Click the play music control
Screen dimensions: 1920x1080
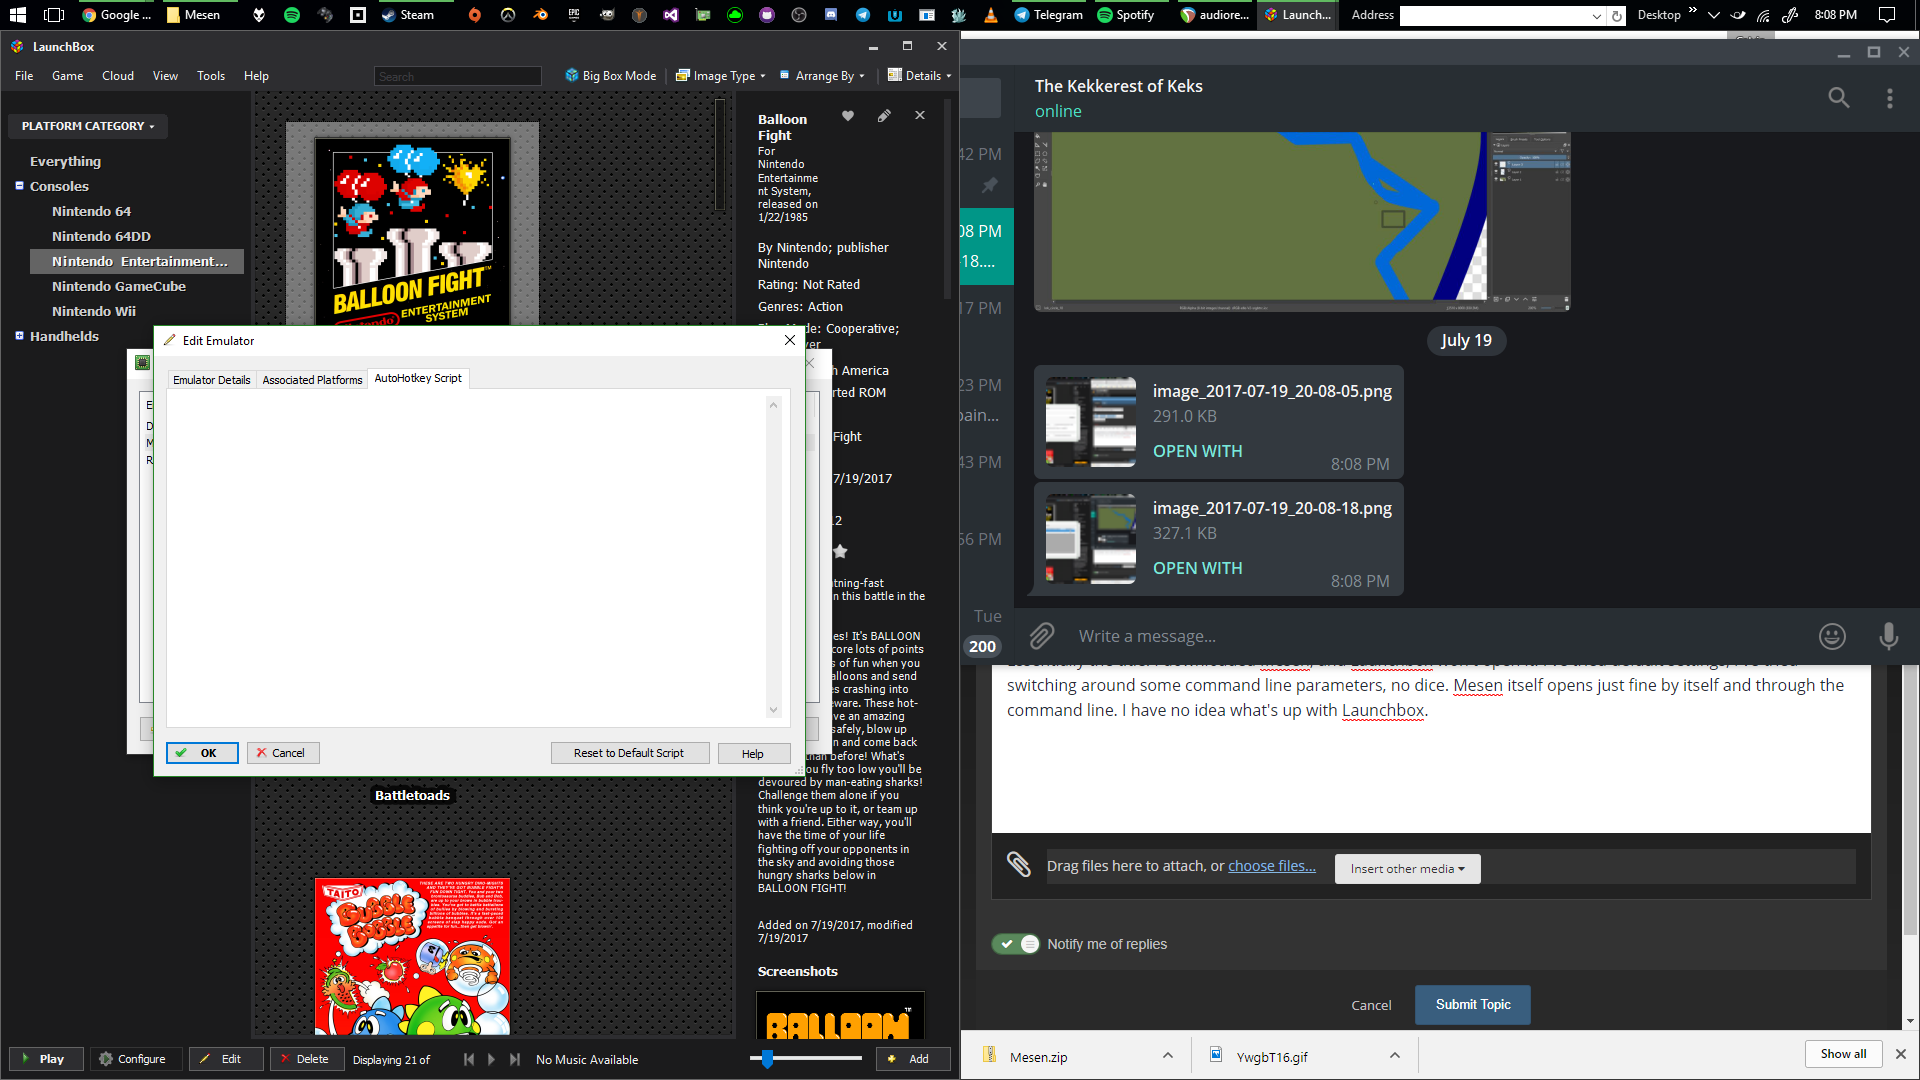491,1059
